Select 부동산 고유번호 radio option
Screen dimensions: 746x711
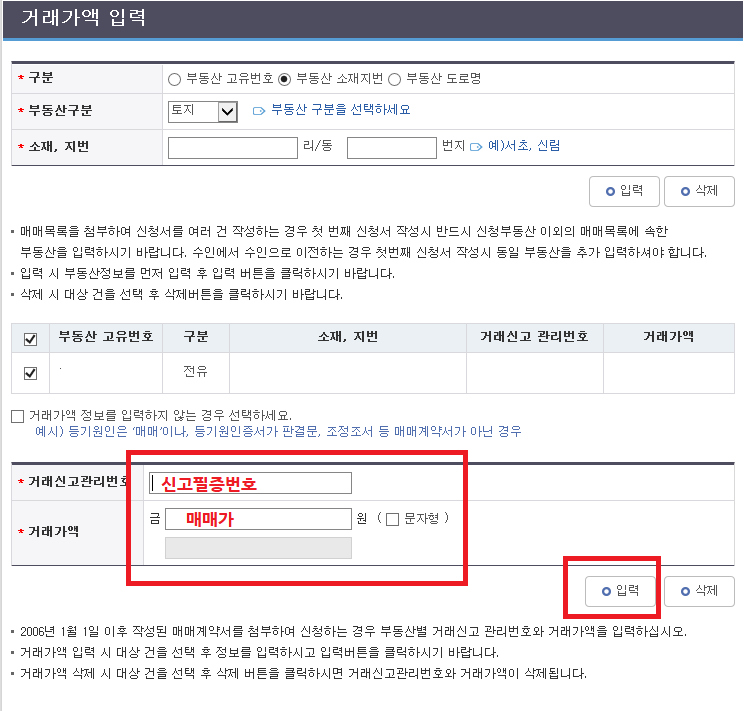tap(174, 79)
